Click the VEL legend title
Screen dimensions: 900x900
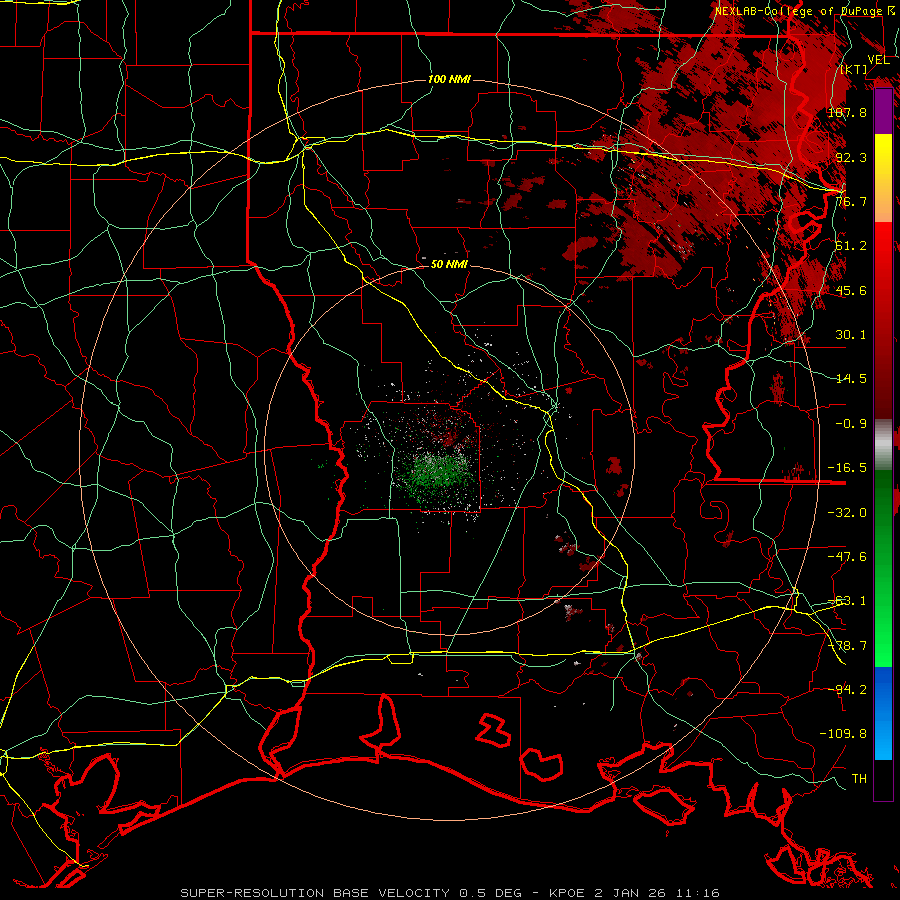pos(878,59)
